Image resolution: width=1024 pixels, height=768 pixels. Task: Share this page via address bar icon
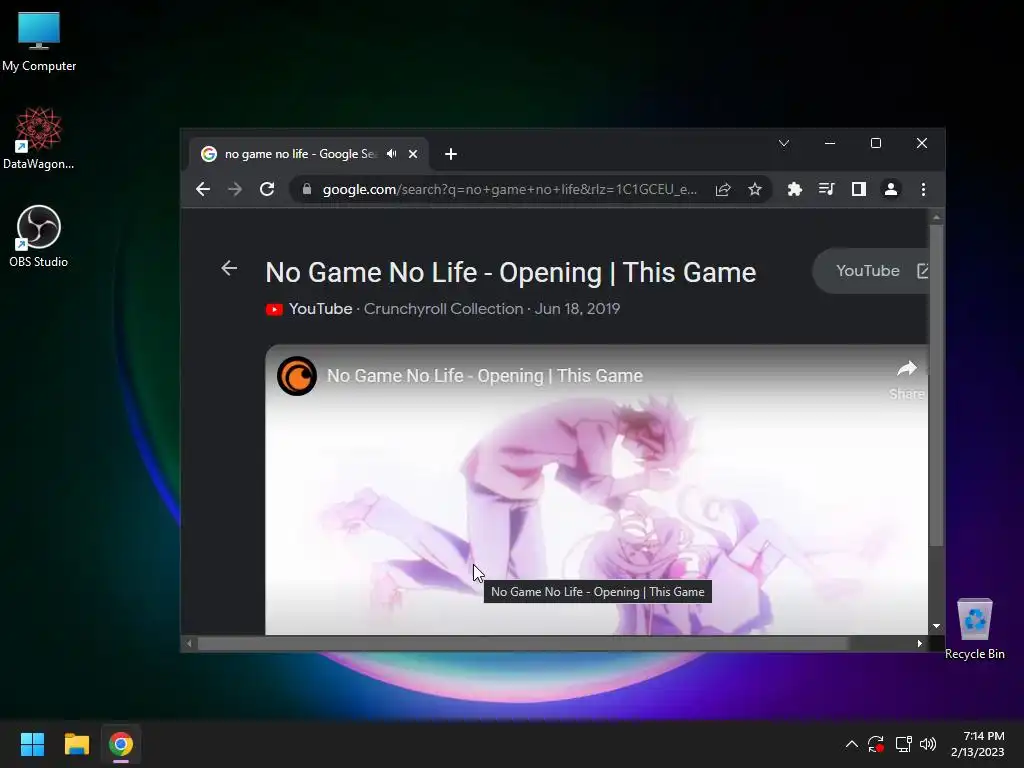click(x=723, y=189)
